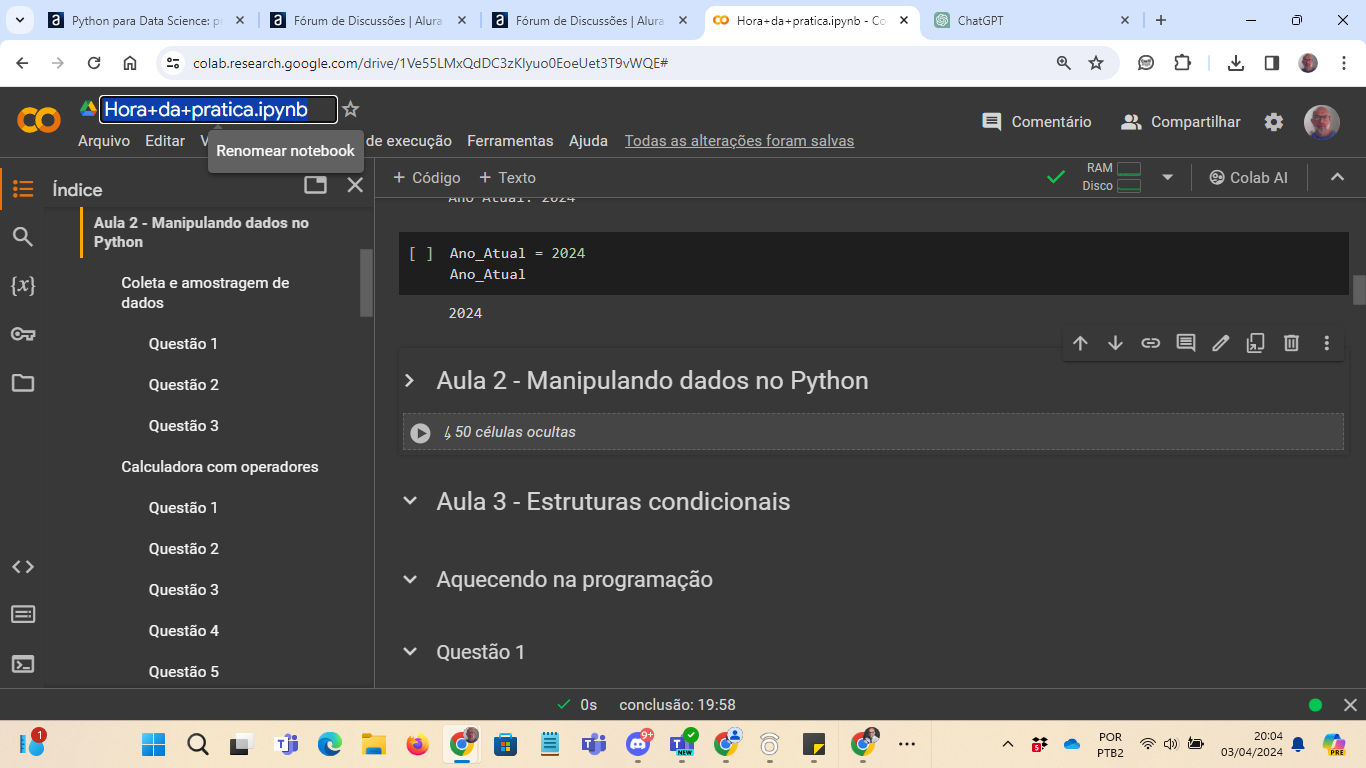The width and height of the screenshot is (1366, 768).
Task: Open the code snippets panel icon
Action: coord(23,566)
